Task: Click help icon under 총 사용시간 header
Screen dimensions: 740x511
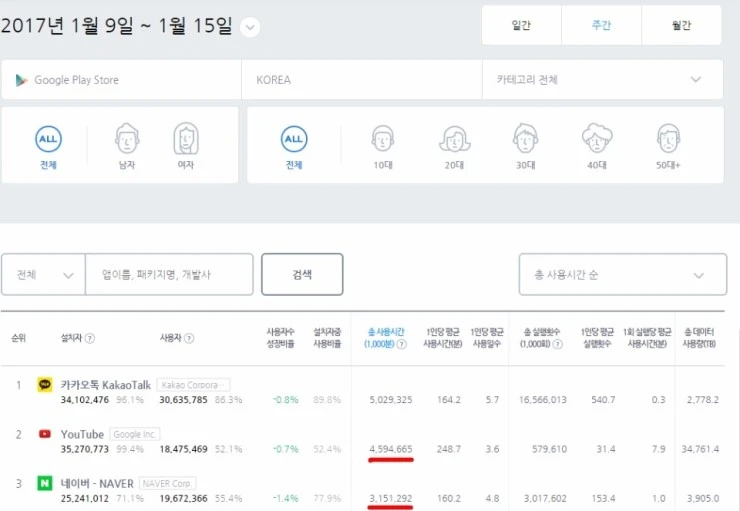Action: click(402, 344)
